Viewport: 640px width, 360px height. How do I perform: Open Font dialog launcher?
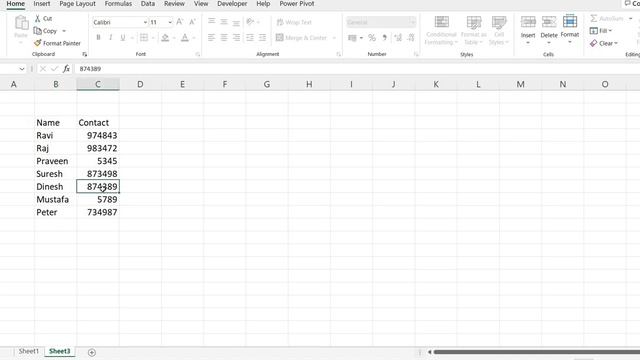[198, 54]
